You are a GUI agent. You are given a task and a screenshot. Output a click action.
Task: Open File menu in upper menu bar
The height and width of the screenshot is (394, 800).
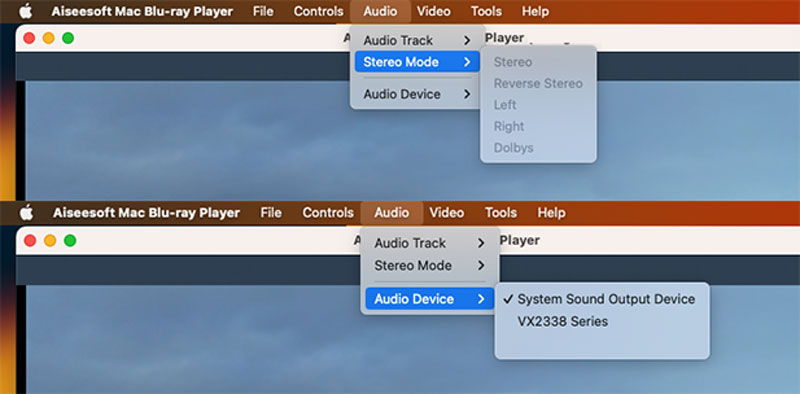click(x=263, y=11)
